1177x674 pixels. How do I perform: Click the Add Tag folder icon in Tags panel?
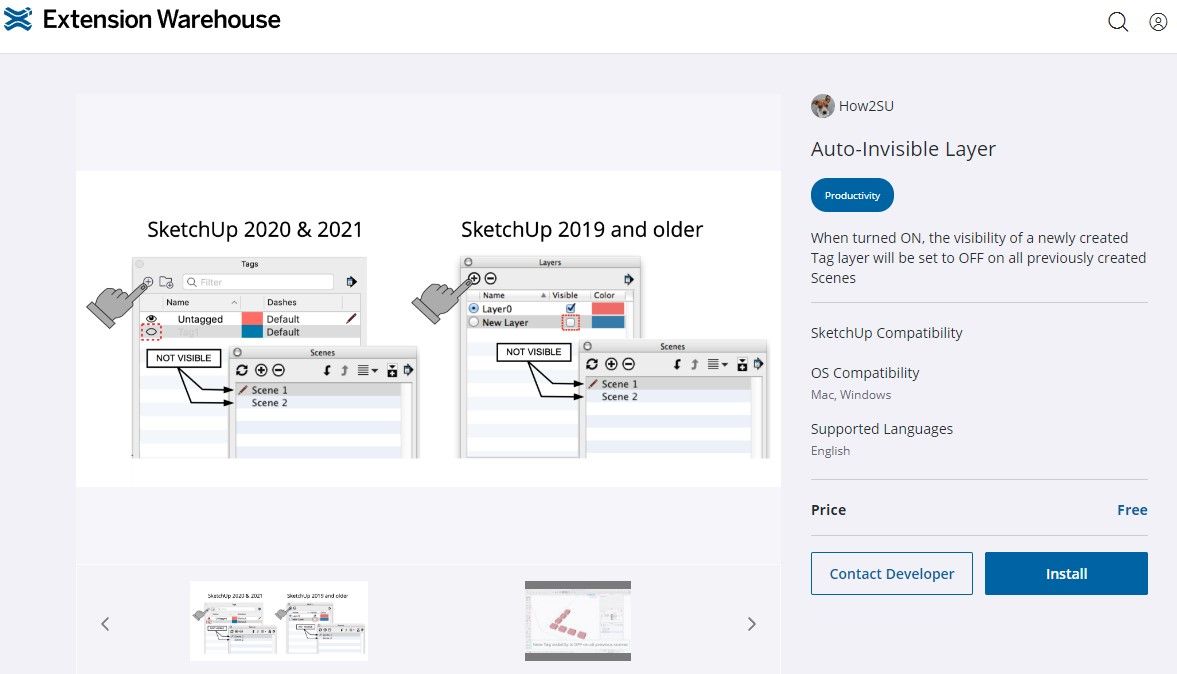[x=166, y=283]
